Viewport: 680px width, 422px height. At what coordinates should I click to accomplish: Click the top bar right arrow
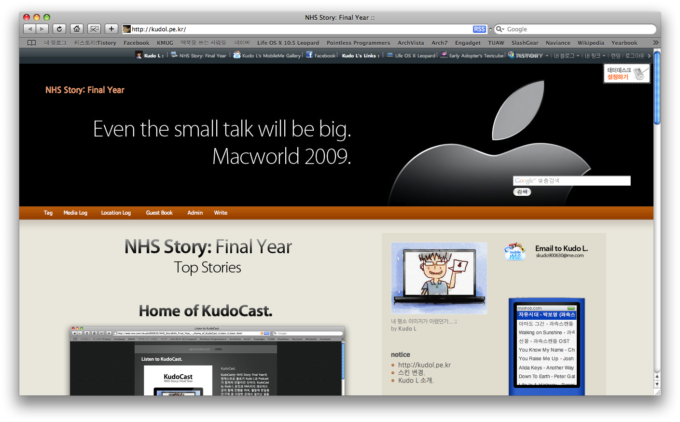tap(649, 56)
